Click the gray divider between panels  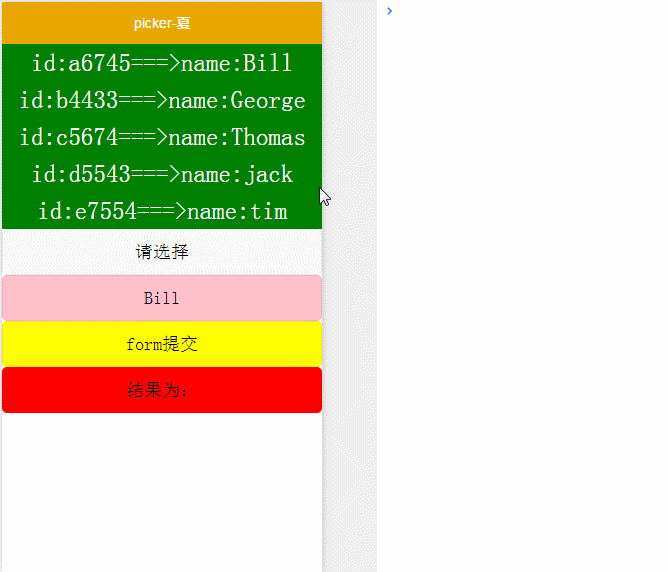click(x=350, y=300)
